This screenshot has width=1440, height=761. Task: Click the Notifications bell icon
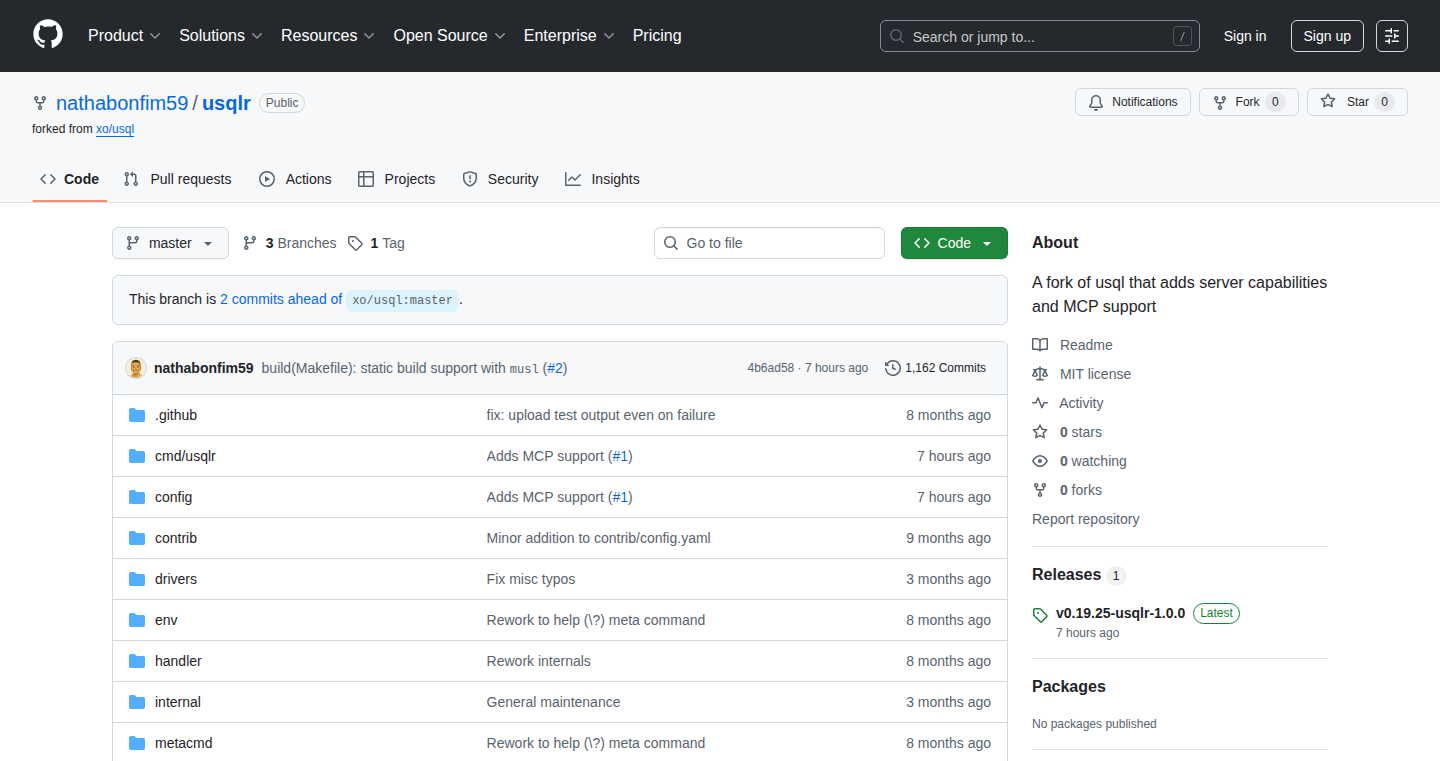tap(1096, 102)
